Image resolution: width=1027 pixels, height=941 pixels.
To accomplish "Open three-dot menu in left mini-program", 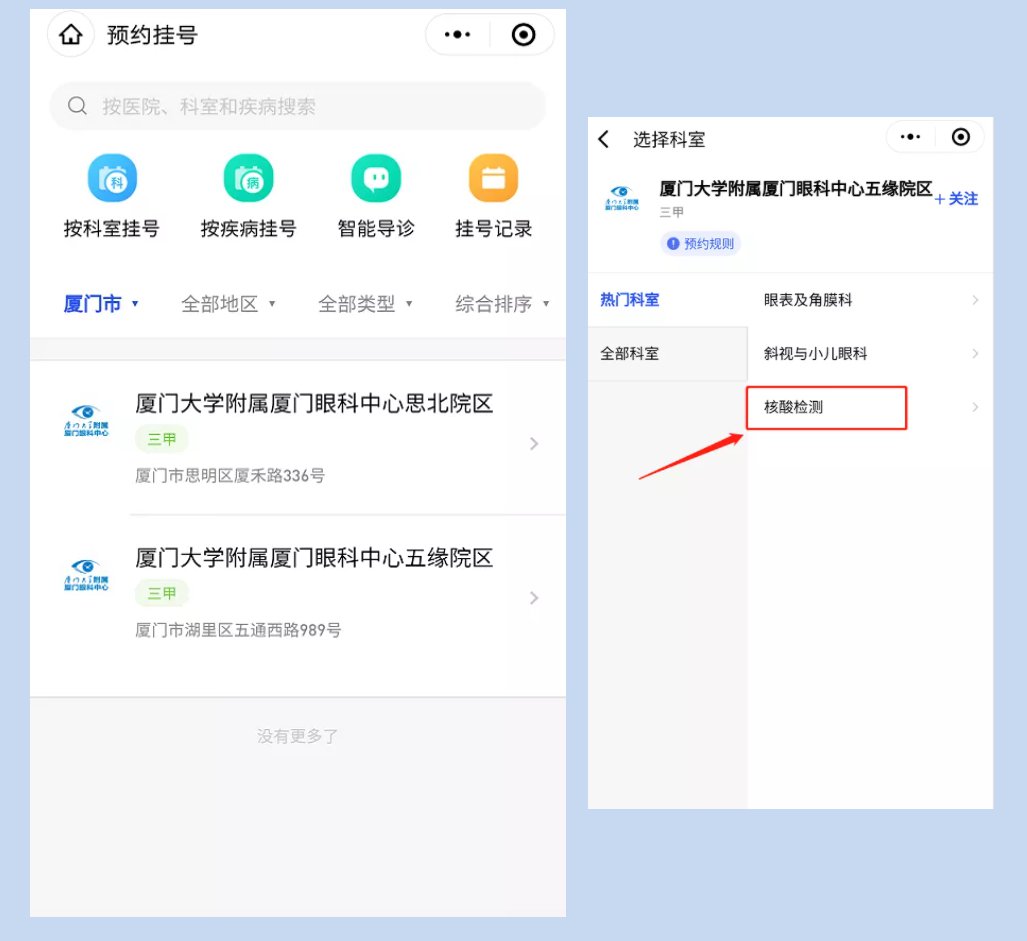I will click(x=458, y=35).
